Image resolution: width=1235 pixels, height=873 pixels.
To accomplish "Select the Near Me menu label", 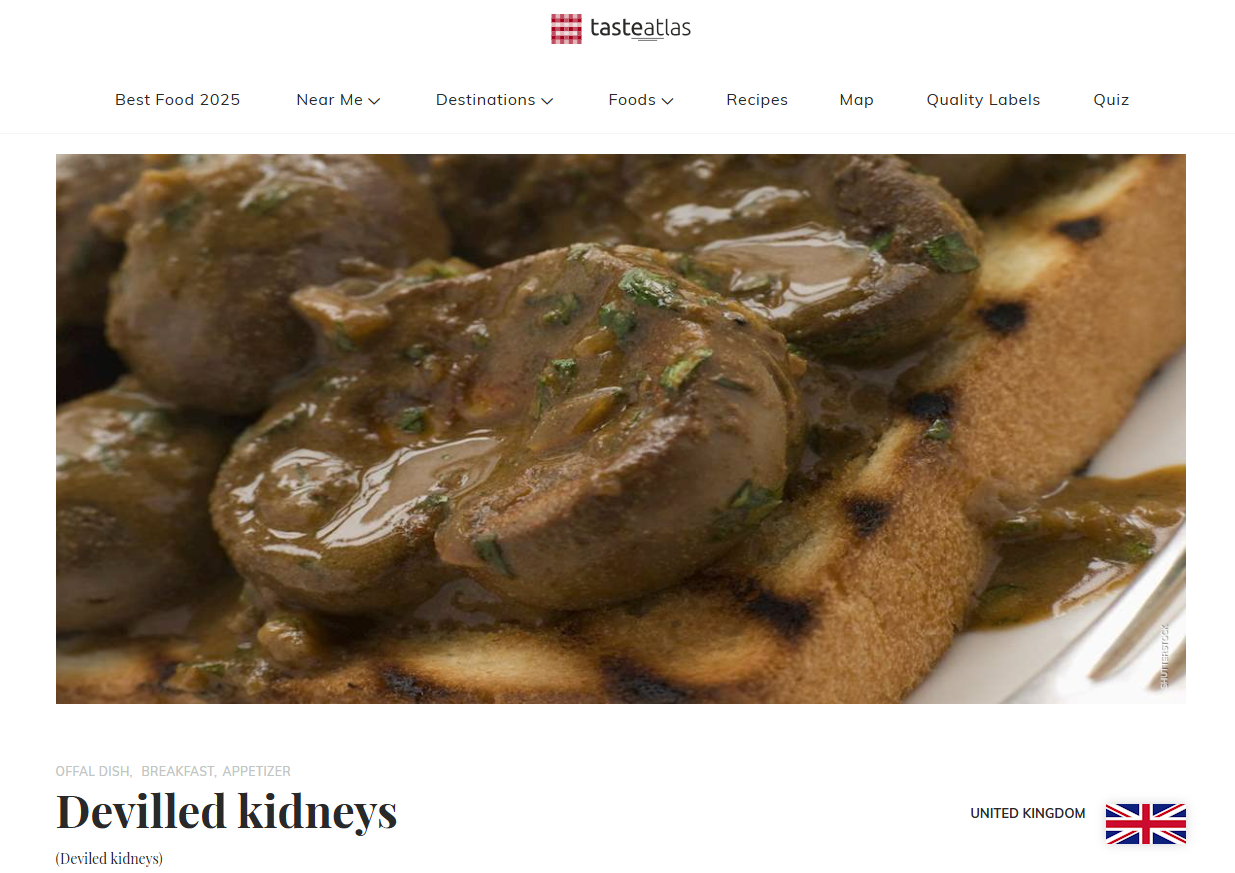I will point(330,100).
